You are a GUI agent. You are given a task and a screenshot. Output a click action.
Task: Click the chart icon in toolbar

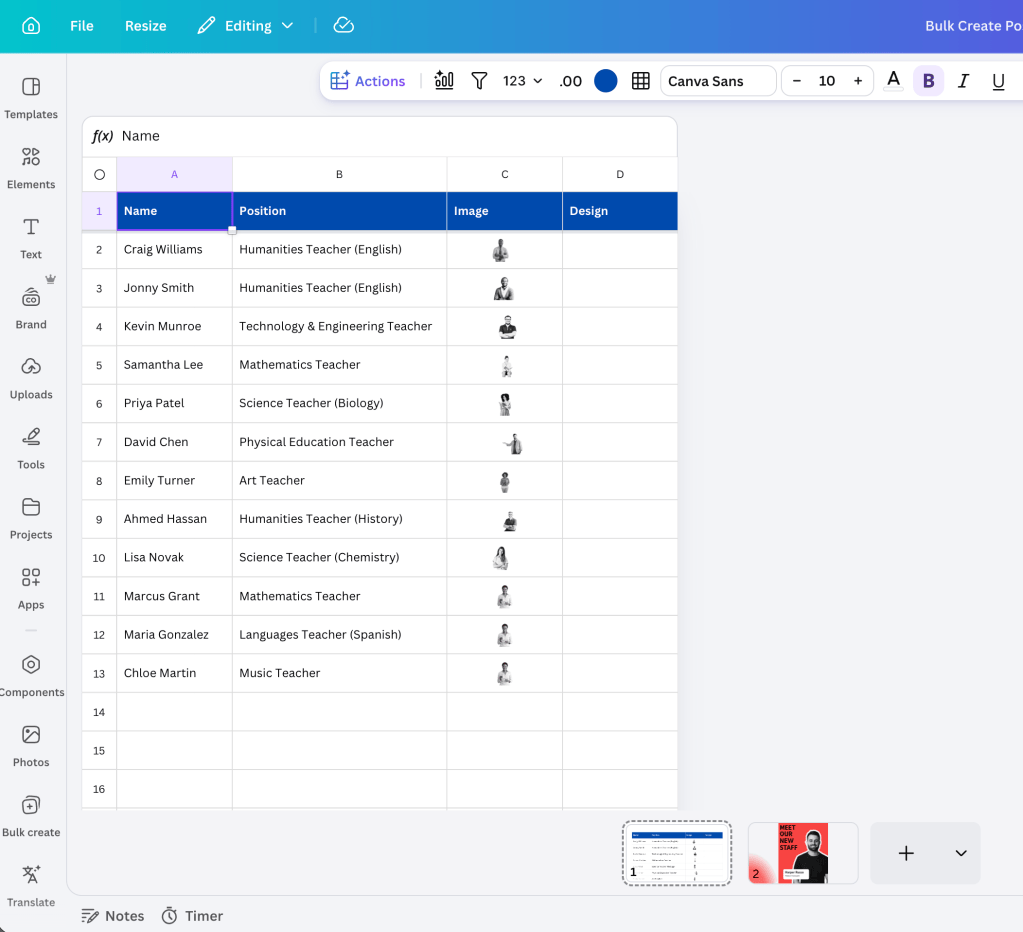click(444, 80)
